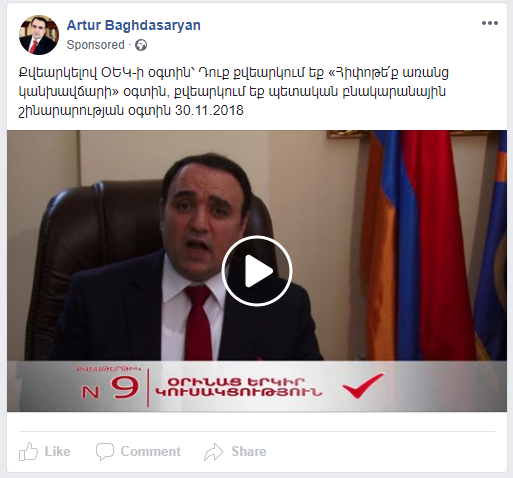Click the red number 9 in the banner
The width and height of the screenshot is (513, 478).
pos(125,388)
